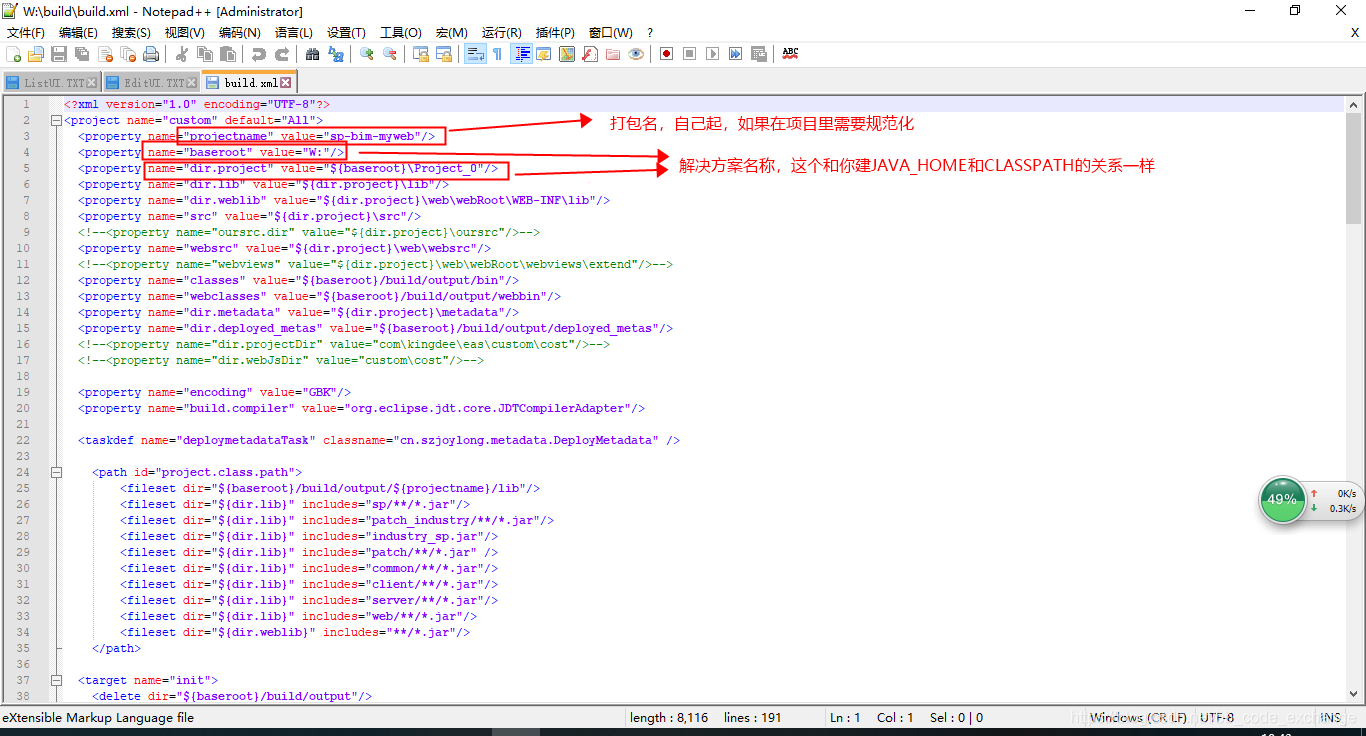
Task: Click Windows (CR LF) in status bar
Action: [1138, 718]
